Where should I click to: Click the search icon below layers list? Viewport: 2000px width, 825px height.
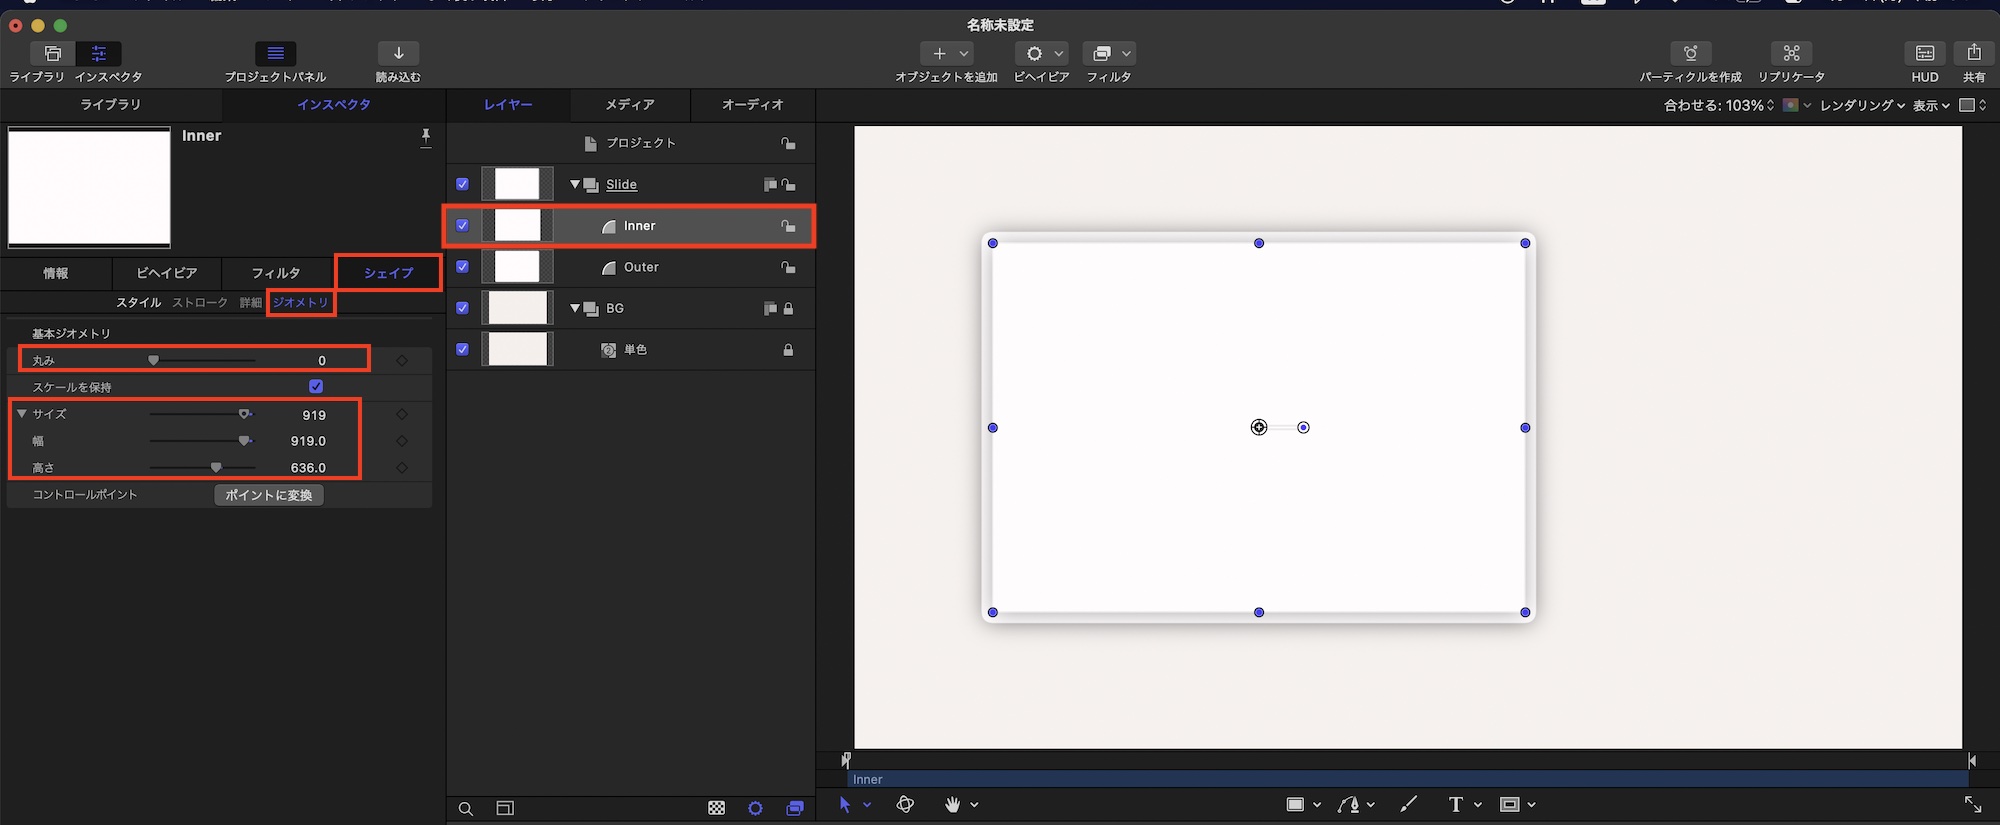point(466,808)
